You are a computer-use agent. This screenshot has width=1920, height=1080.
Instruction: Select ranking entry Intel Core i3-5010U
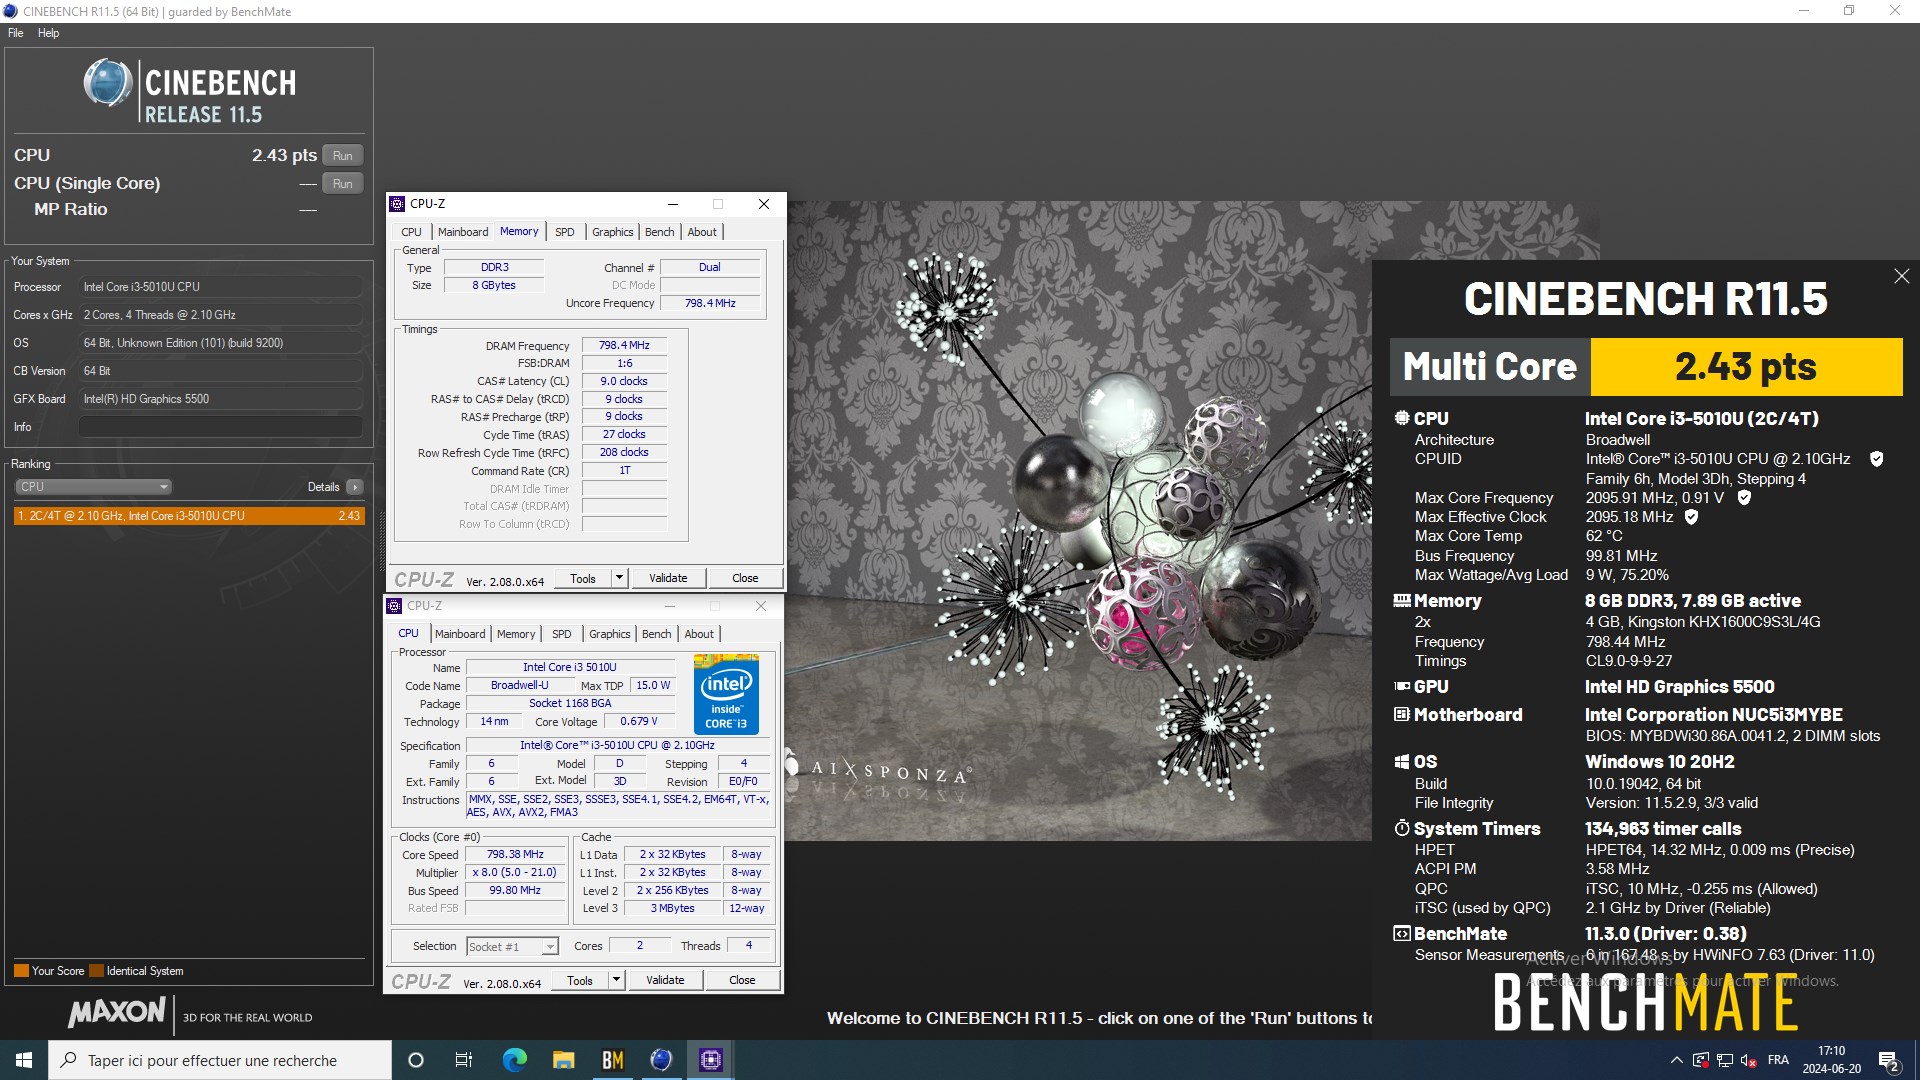point(189,516)
